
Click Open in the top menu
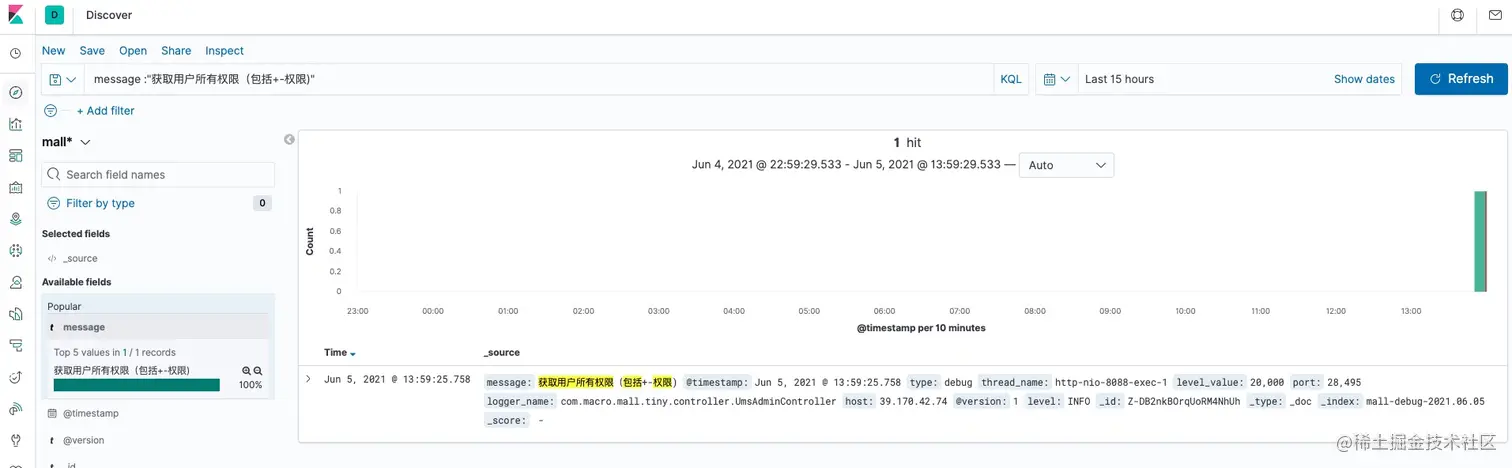pos(133,51)
